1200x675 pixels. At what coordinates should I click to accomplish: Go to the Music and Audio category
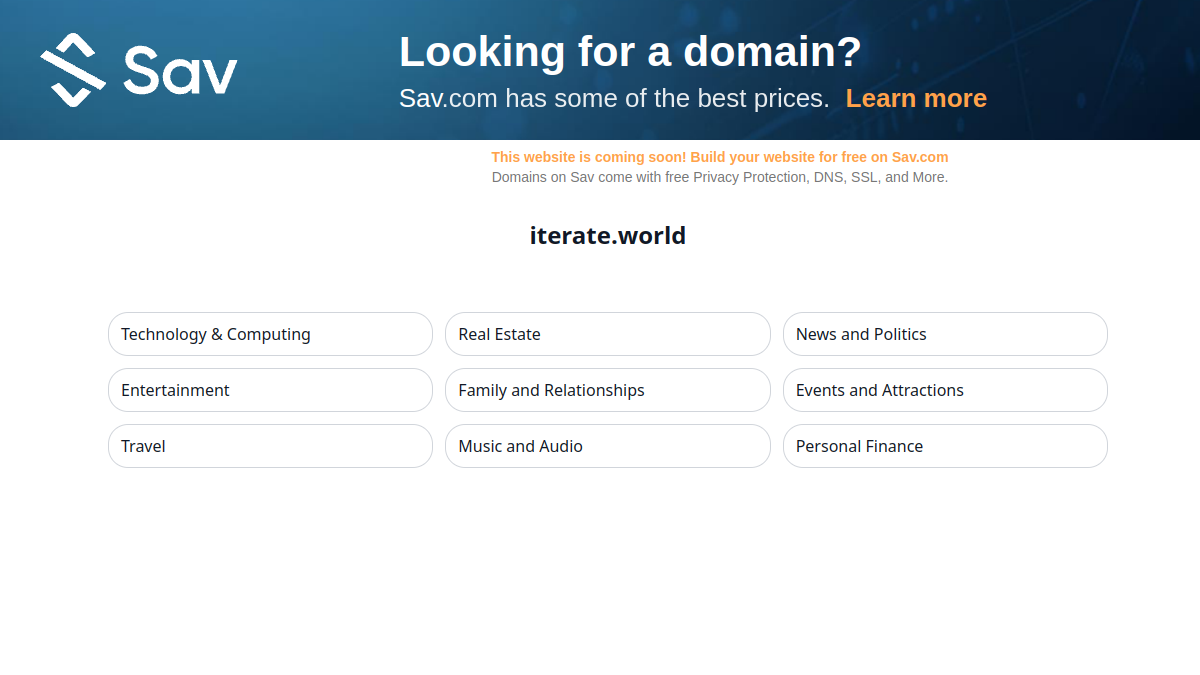(x=608, y=446)
